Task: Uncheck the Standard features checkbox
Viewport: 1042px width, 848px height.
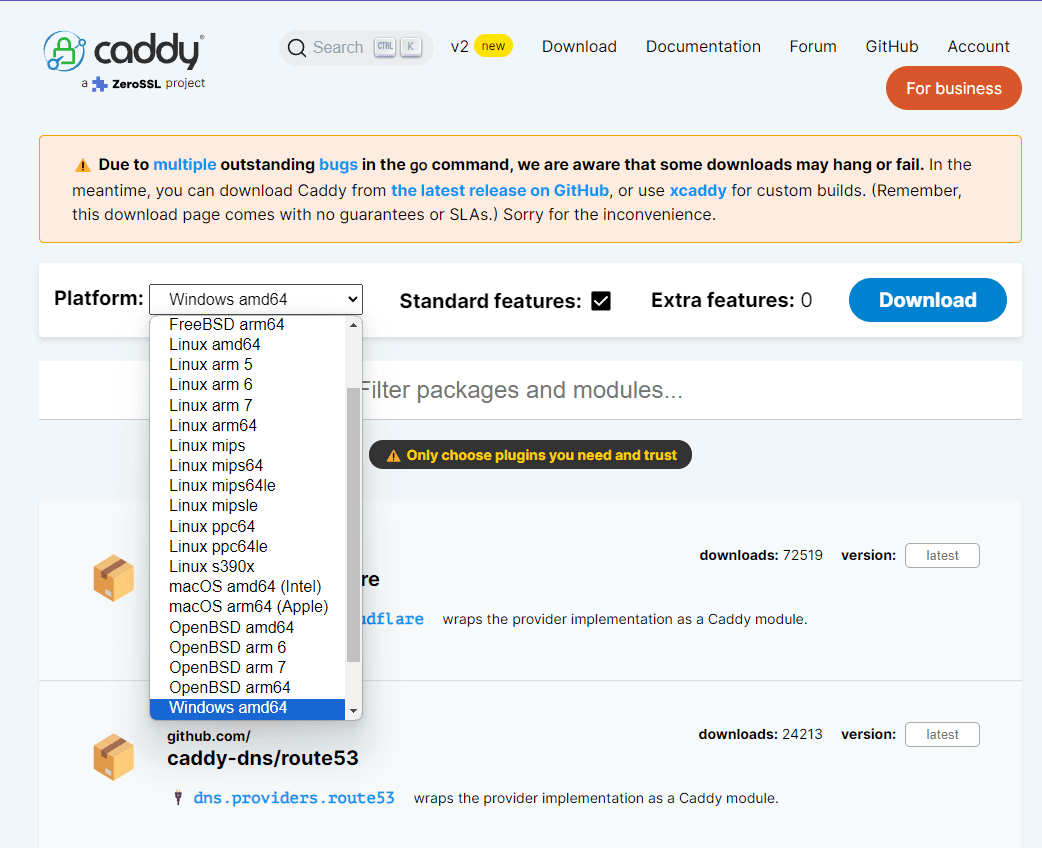Action: (x=600, y=299)
